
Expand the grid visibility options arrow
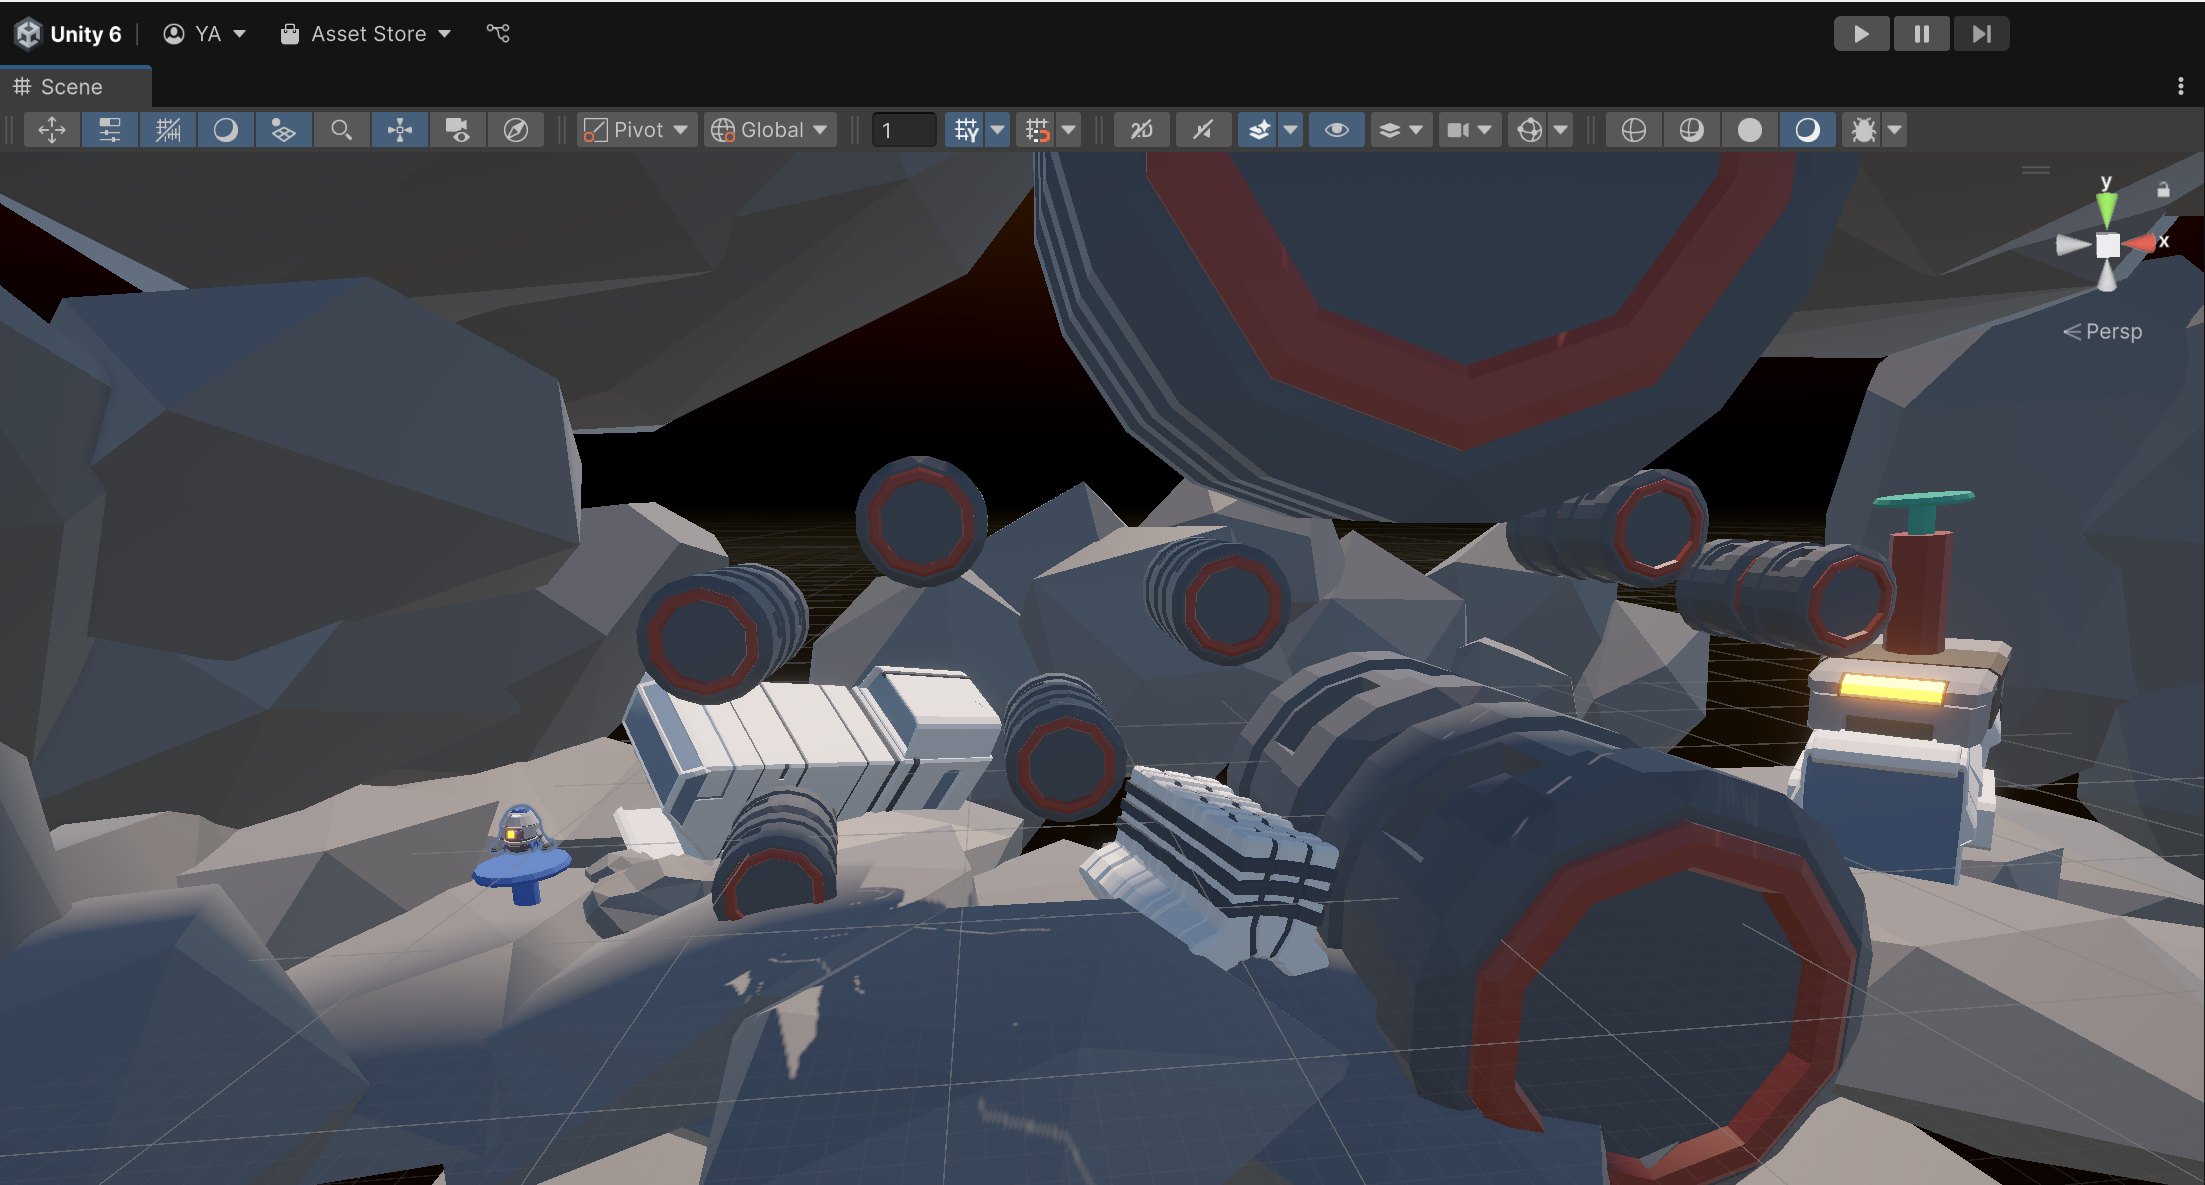pos(998,130)
